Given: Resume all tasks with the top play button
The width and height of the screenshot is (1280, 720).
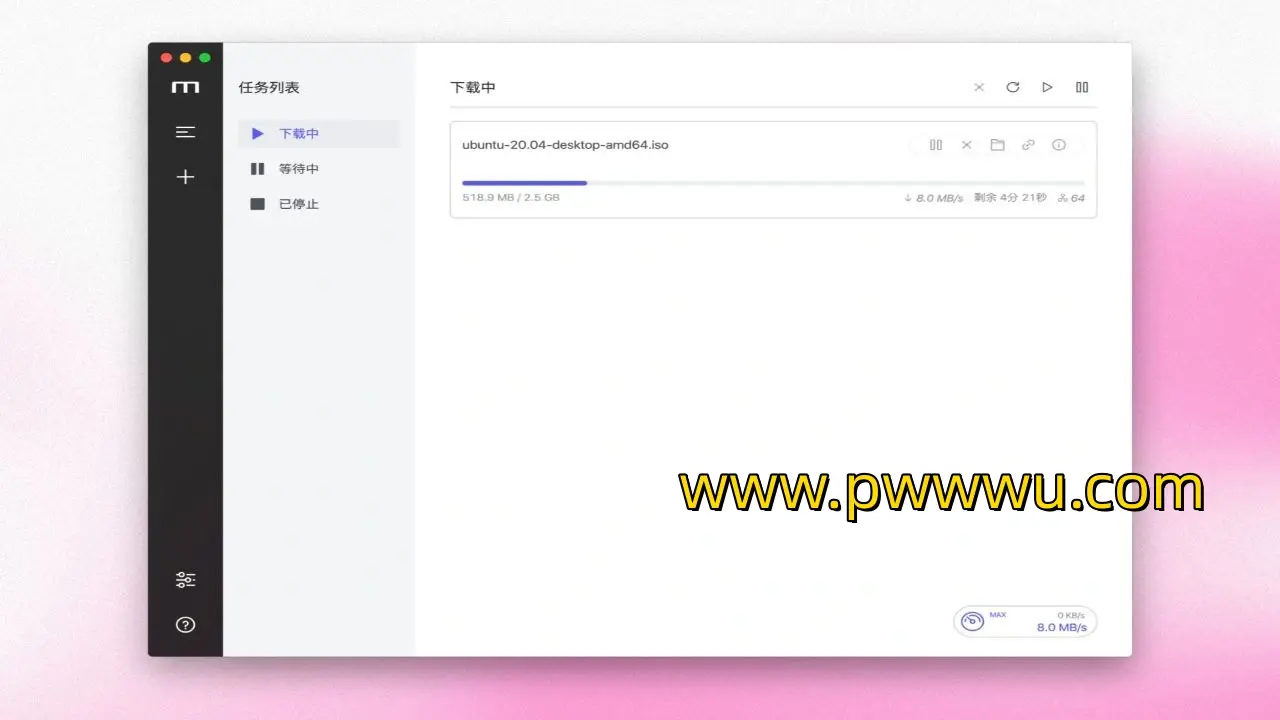Looking at the screenshot, I should [x=1047, y=88].
